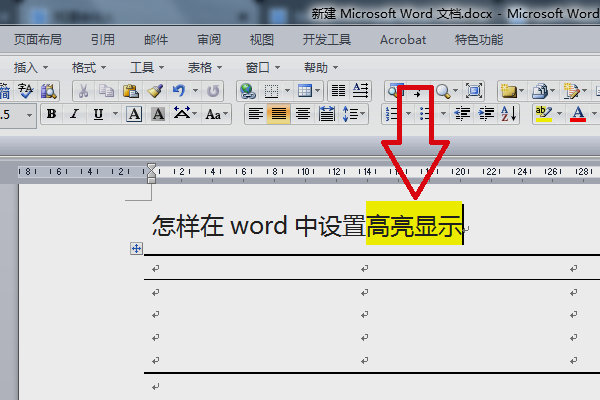Copy the selection using the Copy icon
The height and width of the screenshot is (400, 600).
(106, 91)
